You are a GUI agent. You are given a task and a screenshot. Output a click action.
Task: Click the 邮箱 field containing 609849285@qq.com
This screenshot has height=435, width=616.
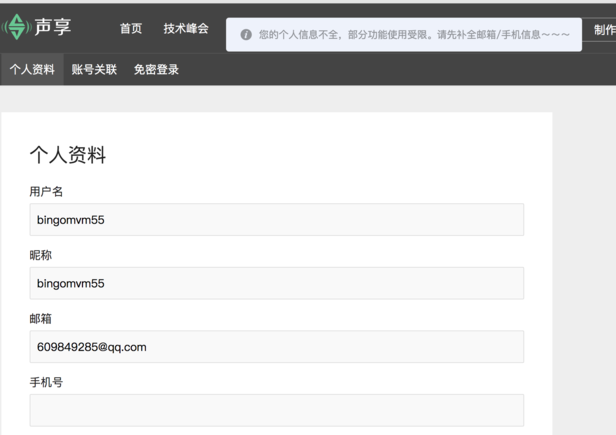pos(276,347)
